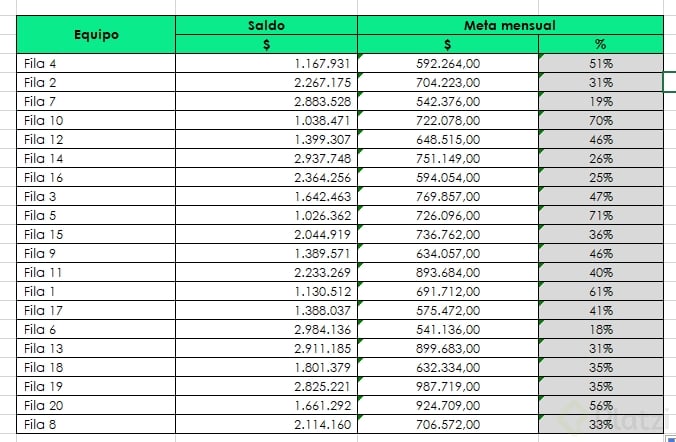
Task: Select the $ subheader under Saldo
Action: (266, 44)
